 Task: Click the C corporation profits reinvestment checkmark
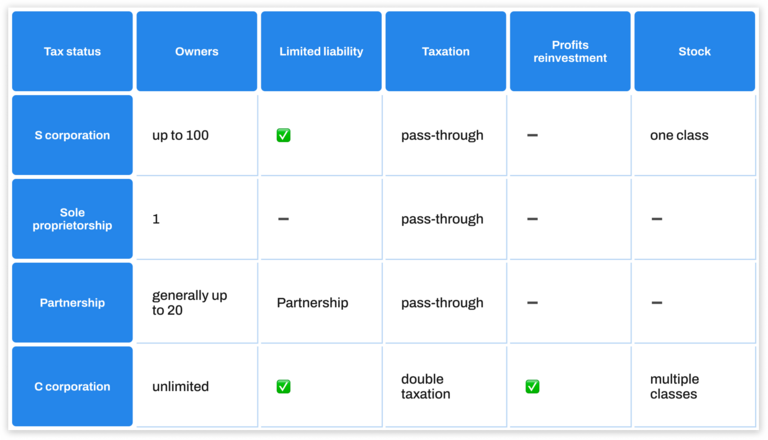532,386
